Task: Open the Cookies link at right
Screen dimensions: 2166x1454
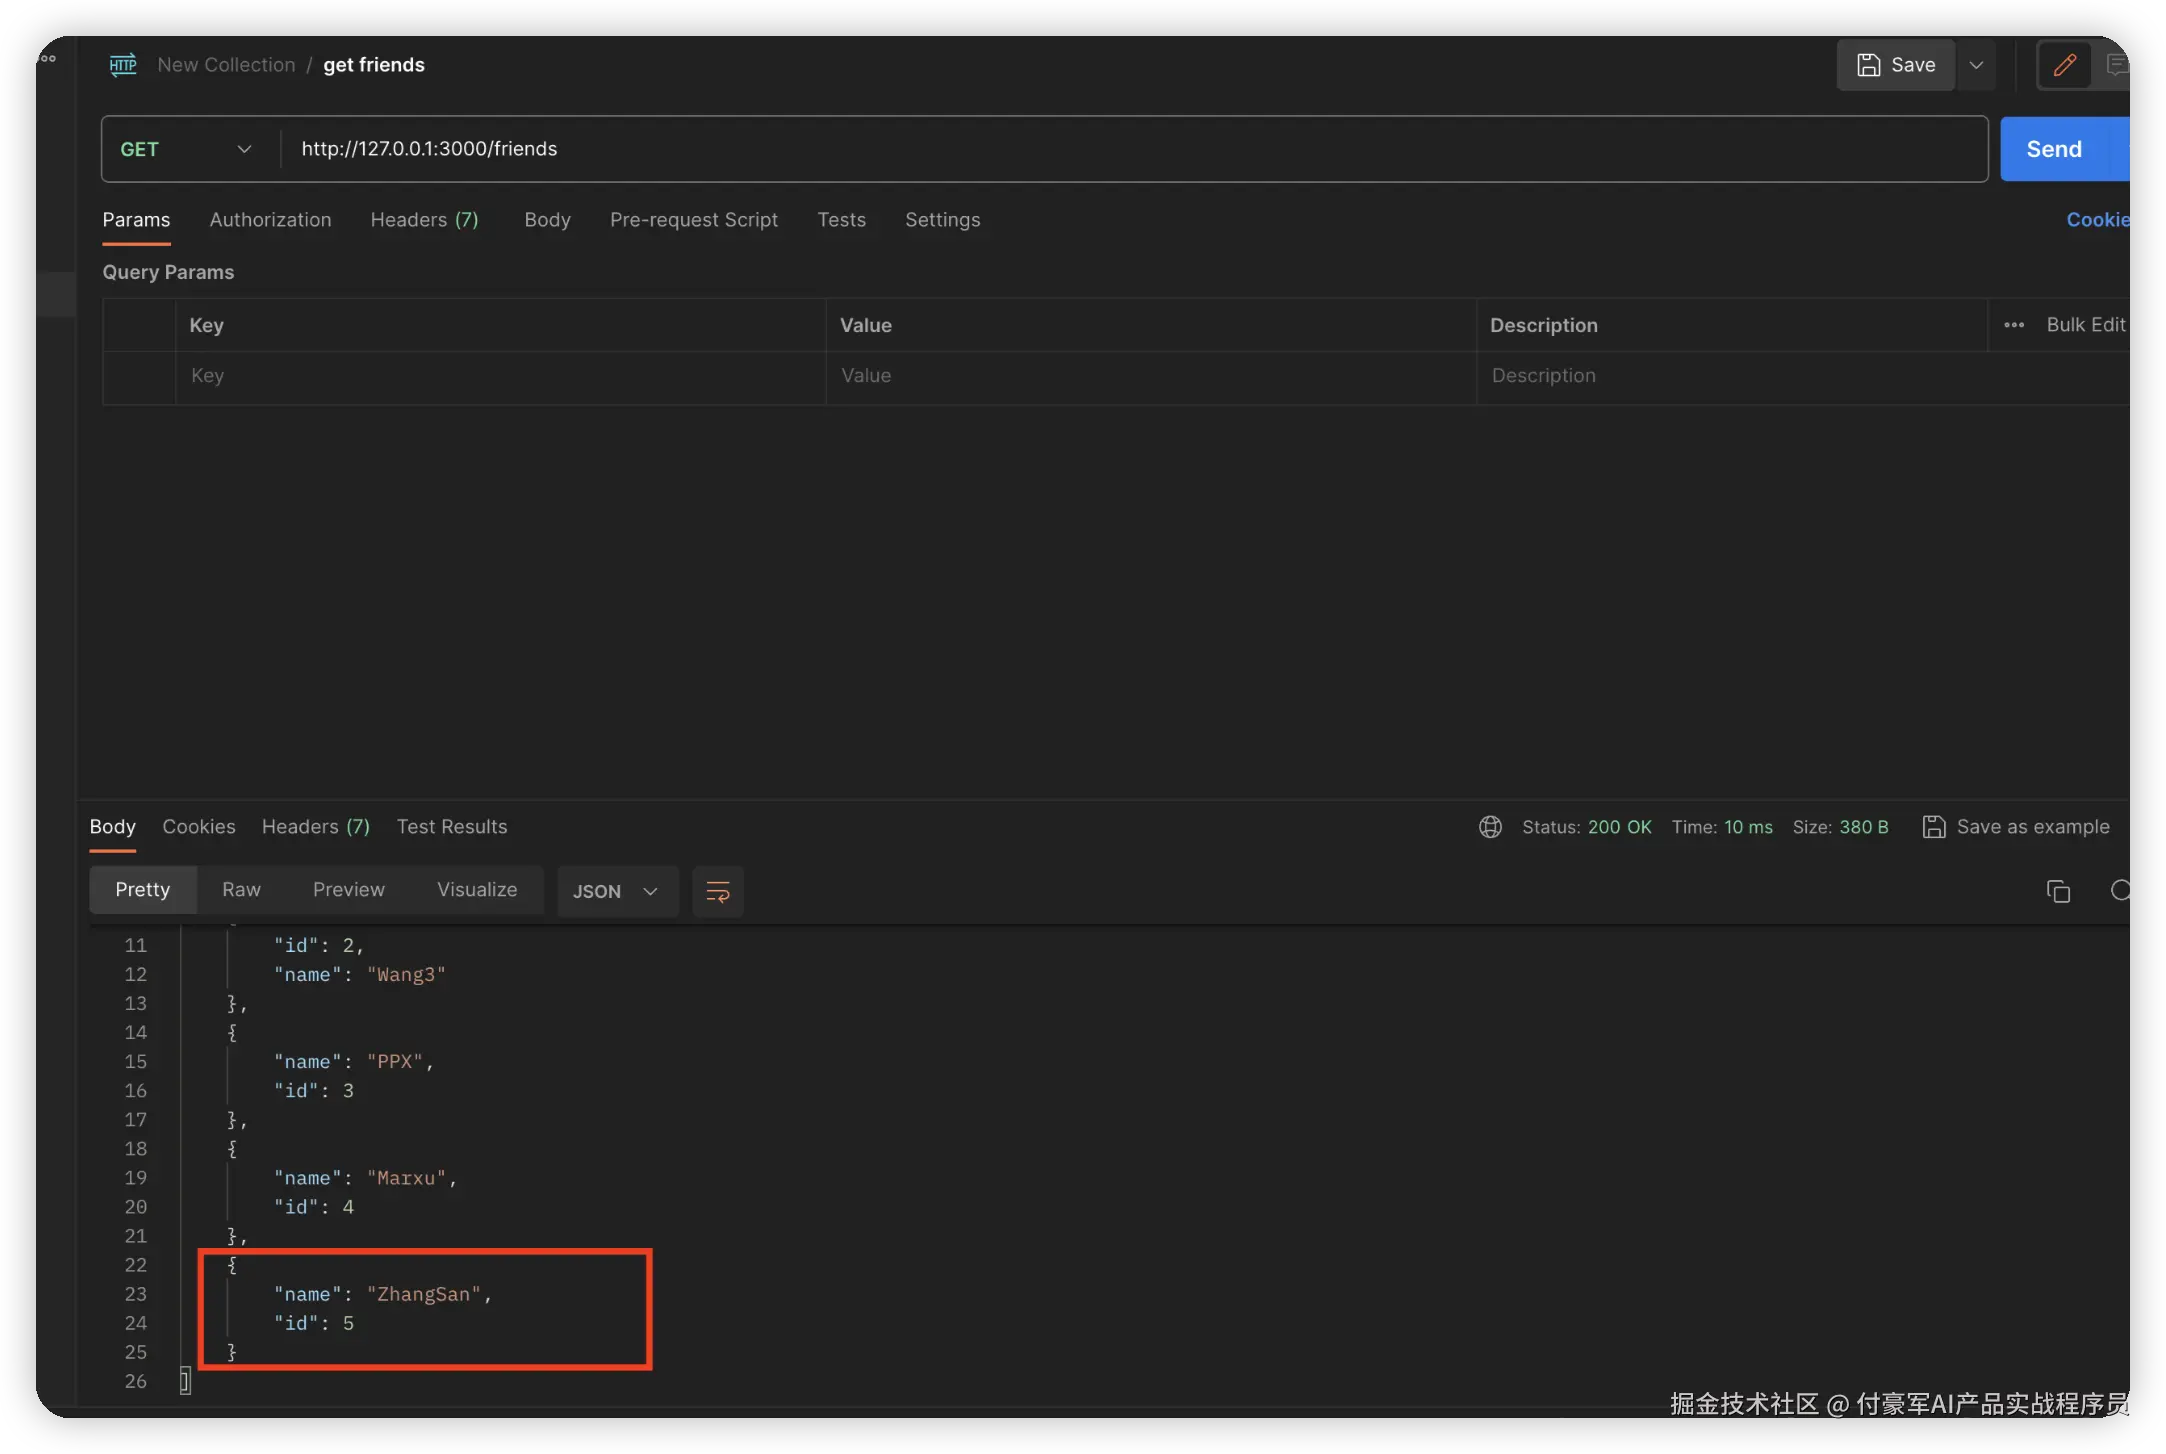Action: (x=2098, y=220)
